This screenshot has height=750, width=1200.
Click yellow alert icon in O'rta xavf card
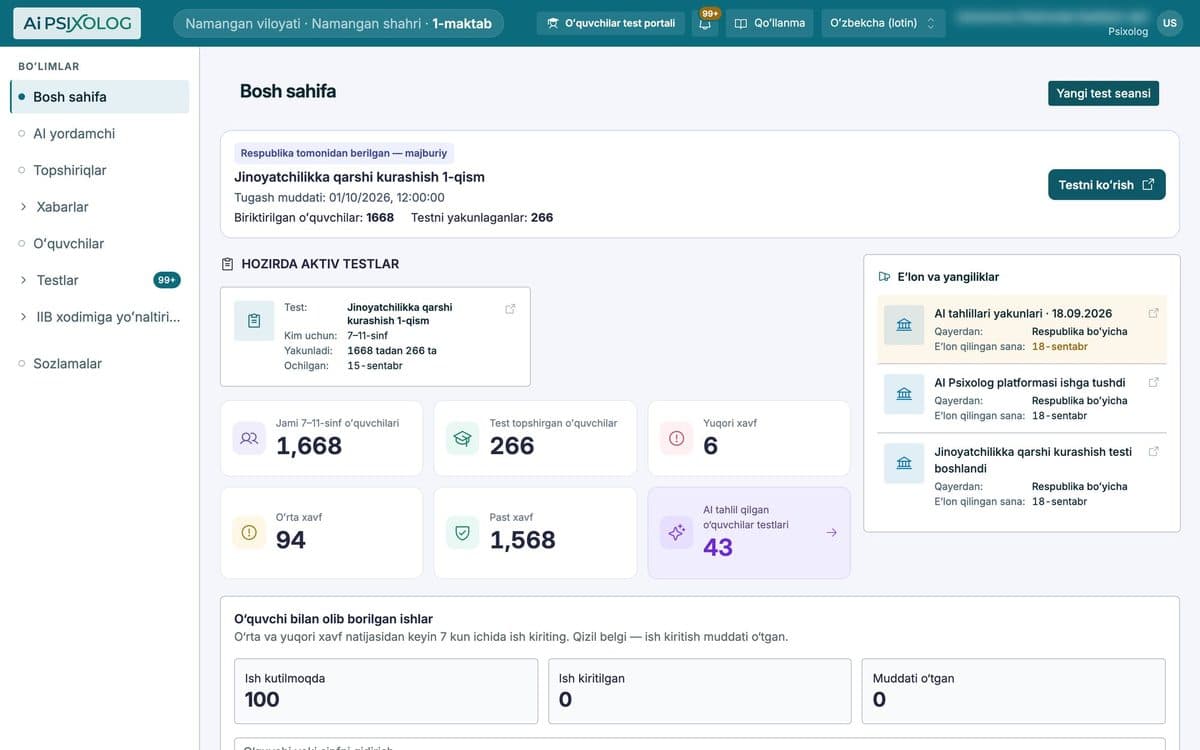[x=249, y=532]
